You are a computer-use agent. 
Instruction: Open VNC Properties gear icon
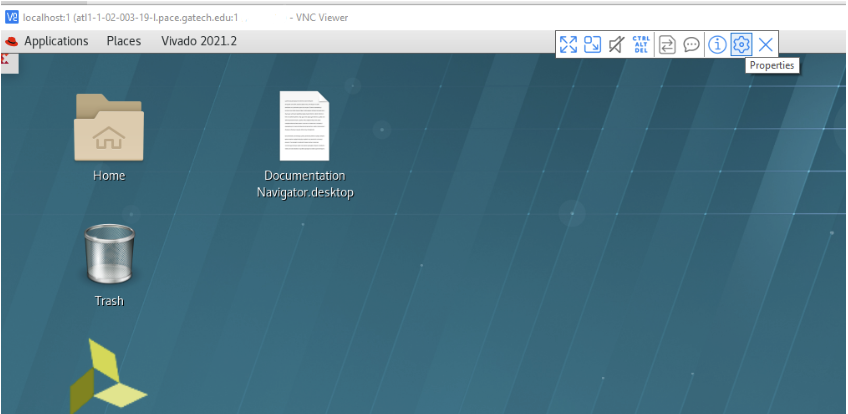click(x=741, y=44)
